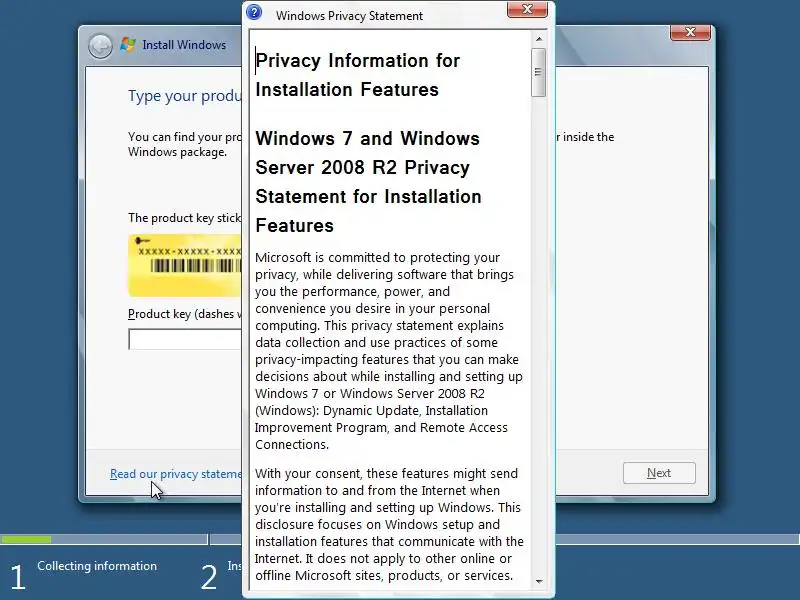Close the Install Windows dialog

tap(690, 32)
